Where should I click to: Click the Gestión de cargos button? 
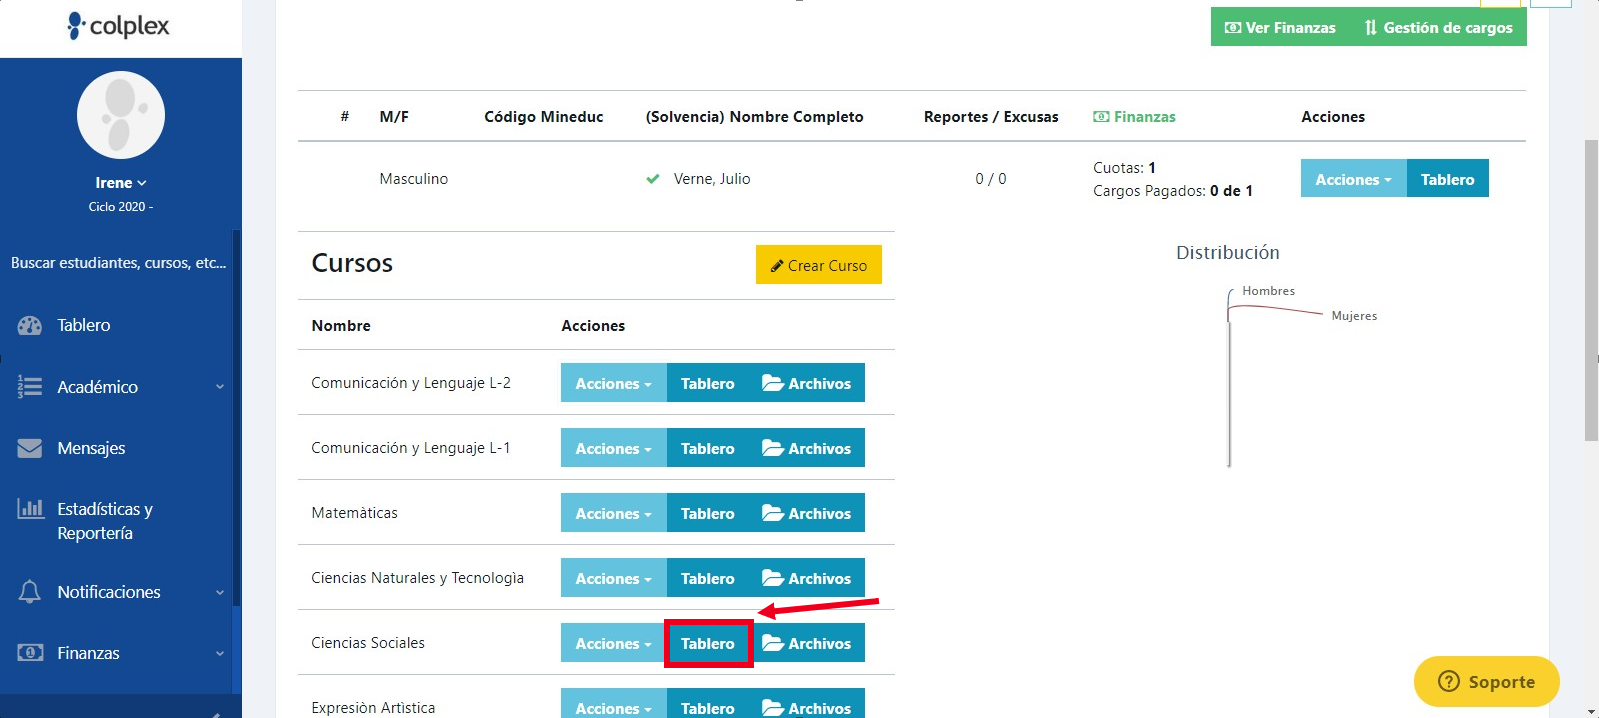1438,27
